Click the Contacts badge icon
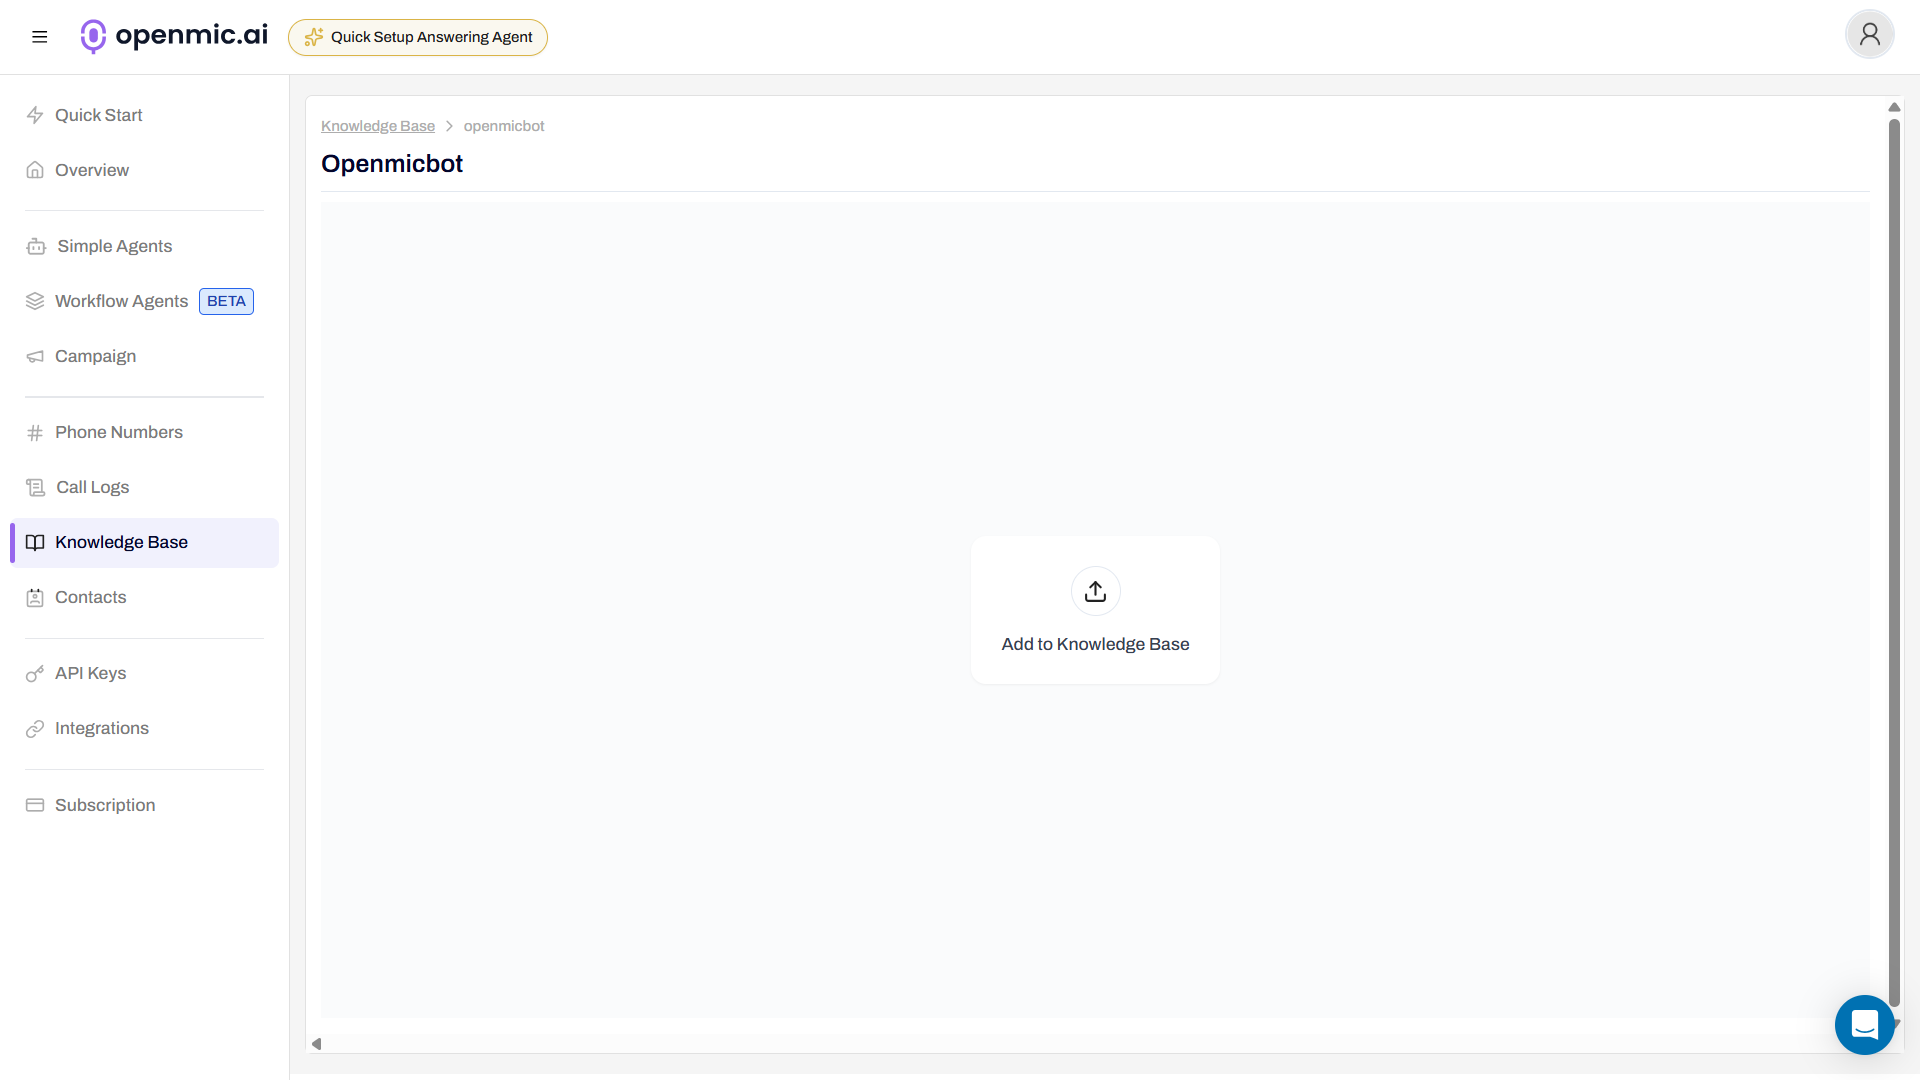The height and width of the screenshot is (1080, 1920). [x=35, y=597]
